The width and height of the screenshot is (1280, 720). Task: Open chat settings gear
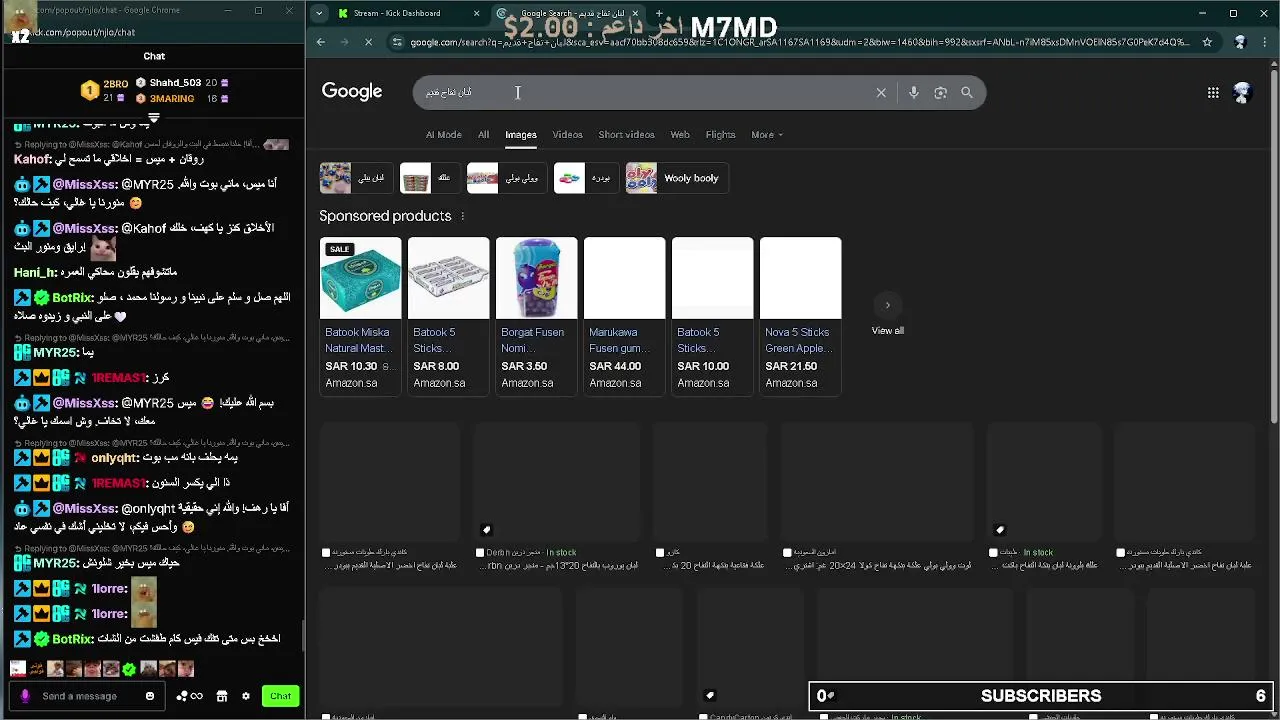(245, 696)
